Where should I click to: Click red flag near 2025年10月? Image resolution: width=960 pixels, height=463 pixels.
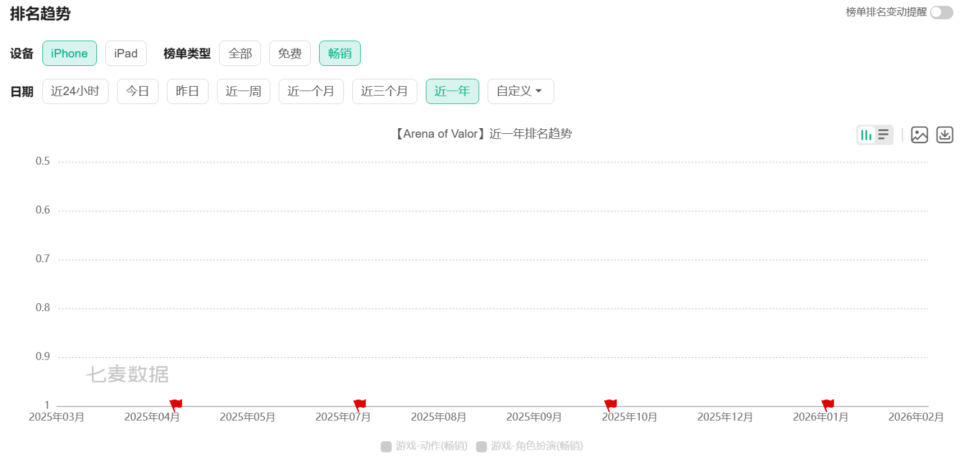611,404
